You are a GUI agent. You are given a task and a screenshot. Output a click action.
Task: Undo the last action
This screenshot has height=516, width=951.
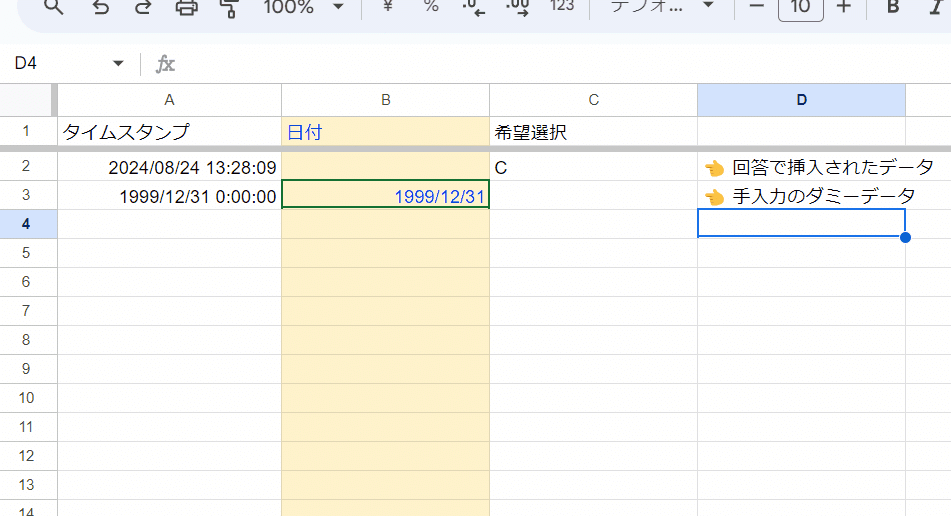click(x=101, y=7)
